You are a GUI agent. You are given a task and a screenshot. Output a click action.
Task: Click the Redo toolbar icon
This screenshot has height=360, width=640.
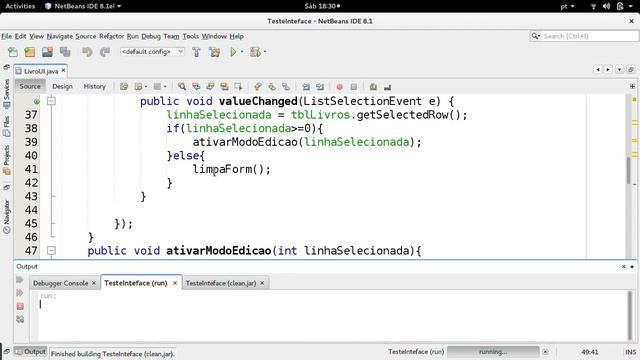pyautogui.click(x=105, y=52)
